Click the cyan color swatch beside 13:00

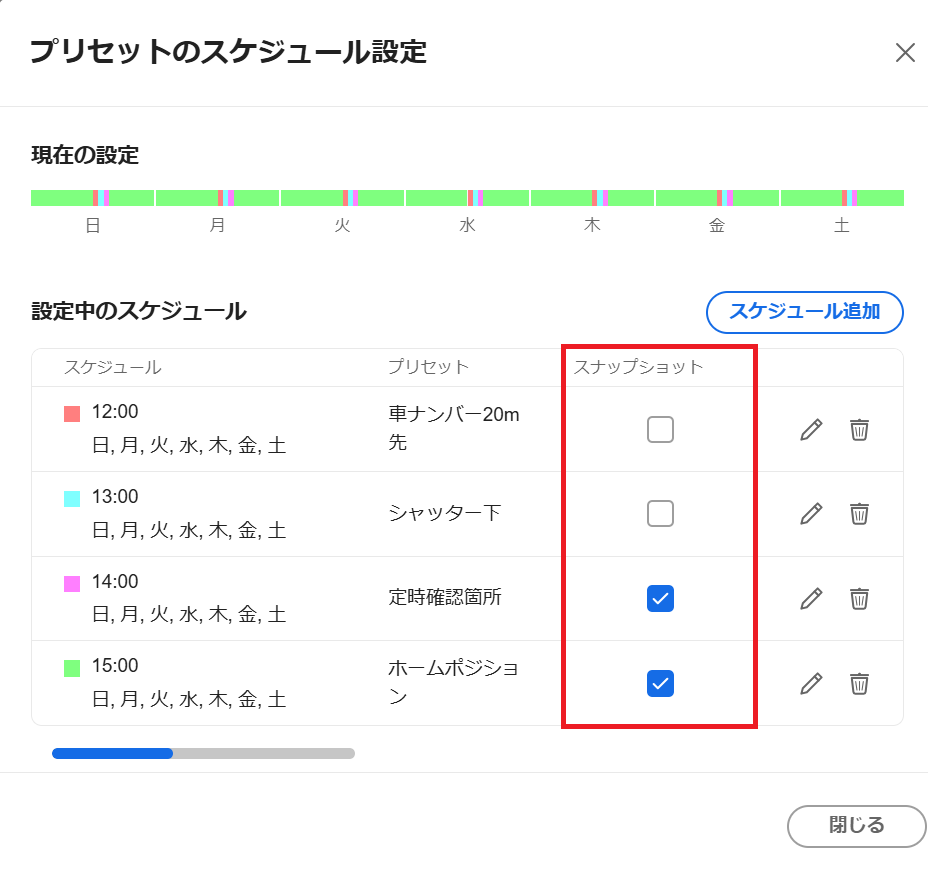point(72,498)
